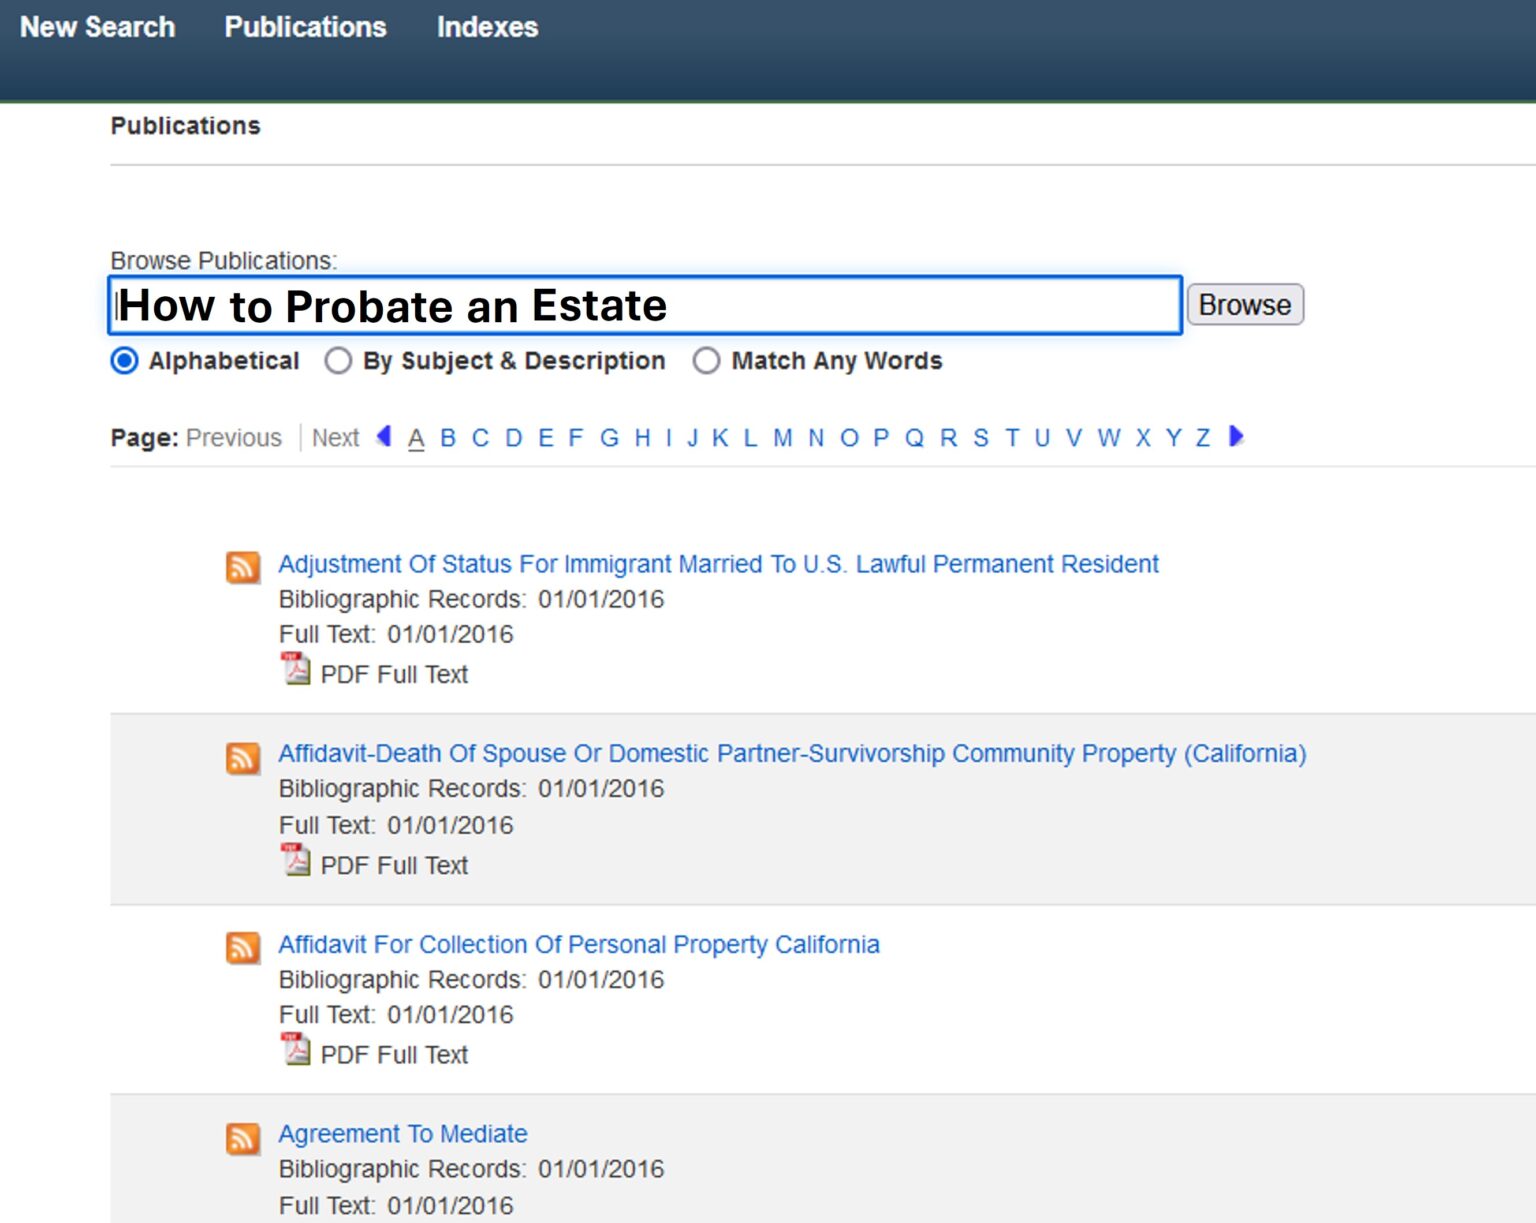Click the RSS icon beside Affidavit-Death Of Spouse

tap(242, 757)
